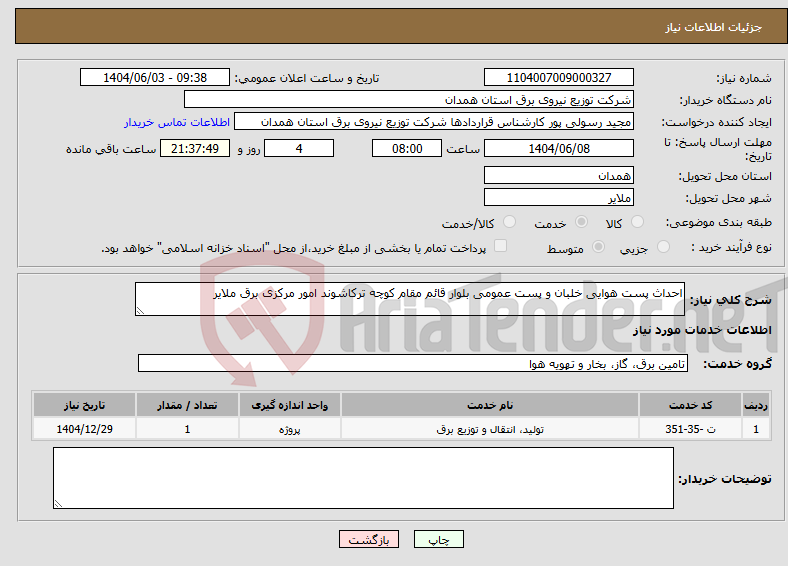The image size is (788, 566).
Task: Click the deadline date field 1404/06/08
Action: [558, 148]
